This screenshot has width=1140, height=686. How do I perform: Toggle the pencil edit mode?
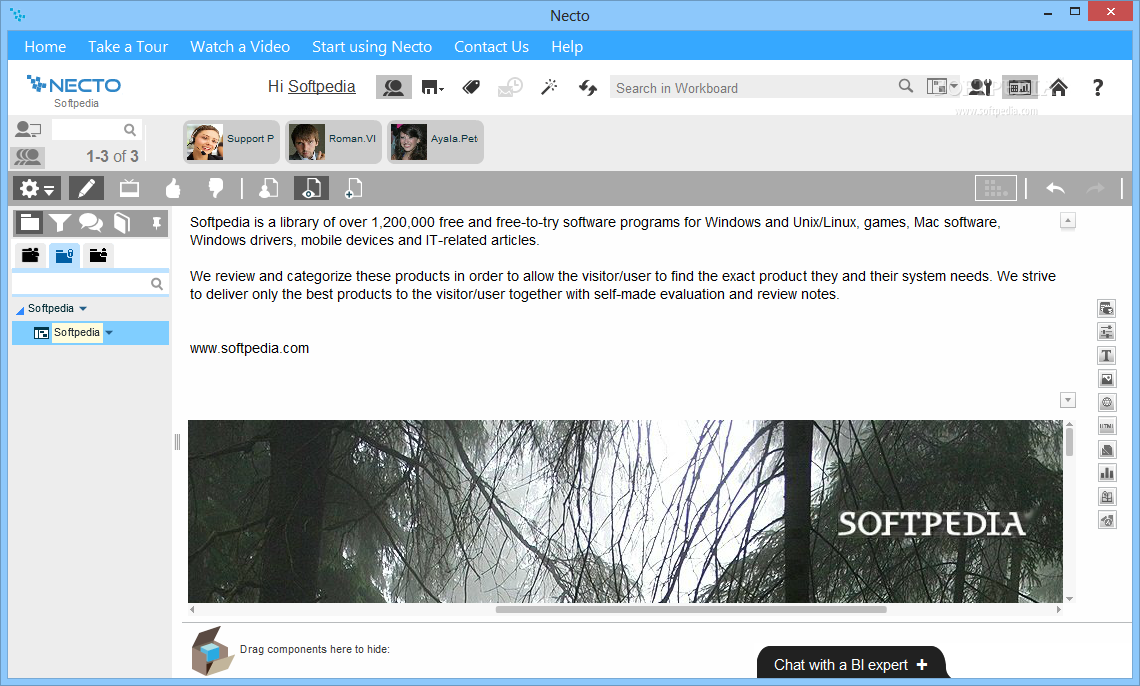87,189
